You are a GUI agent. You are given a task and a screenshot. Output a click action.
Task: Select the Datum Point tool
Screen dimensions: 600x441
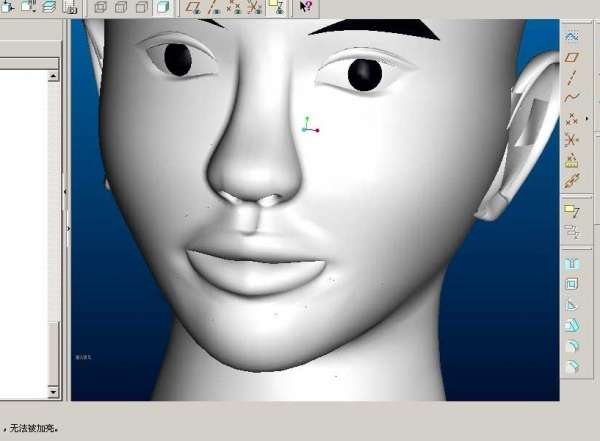[572, 119]
